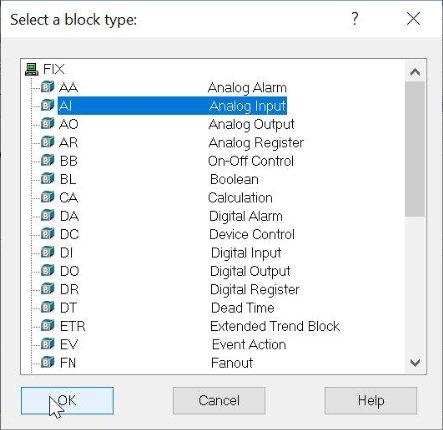Choose the DA Digital Alarm block

pos(171,216)
